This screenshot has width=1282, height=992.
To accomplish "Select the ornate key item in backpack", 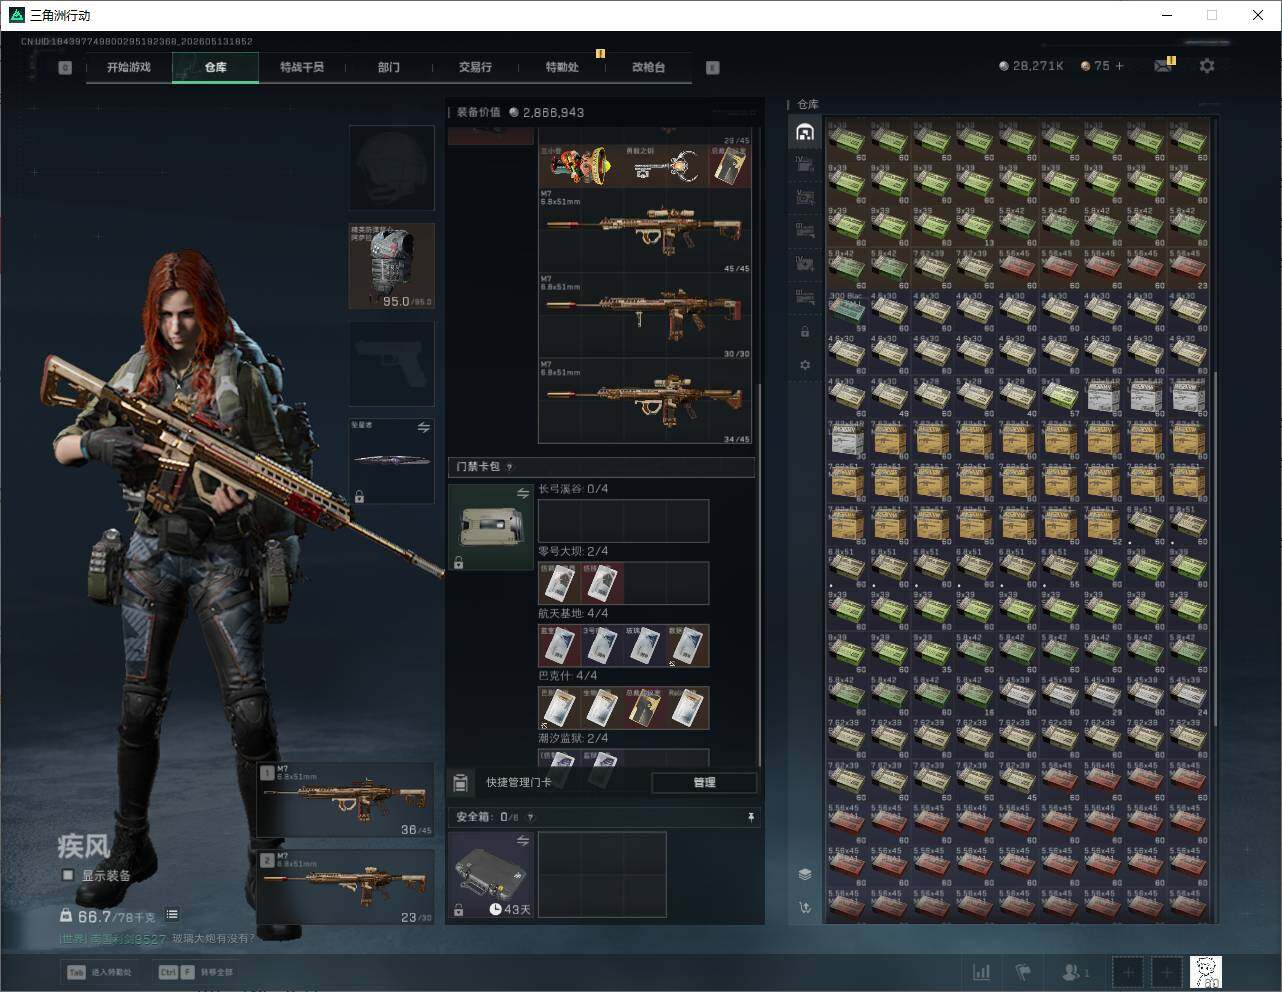I will (x=667, y=166).
